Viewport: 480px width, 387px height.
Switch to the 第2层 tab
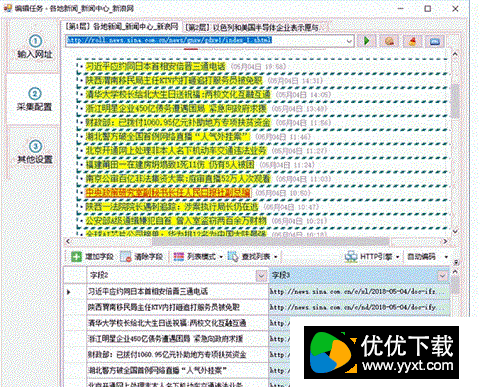tap(256, 27)
